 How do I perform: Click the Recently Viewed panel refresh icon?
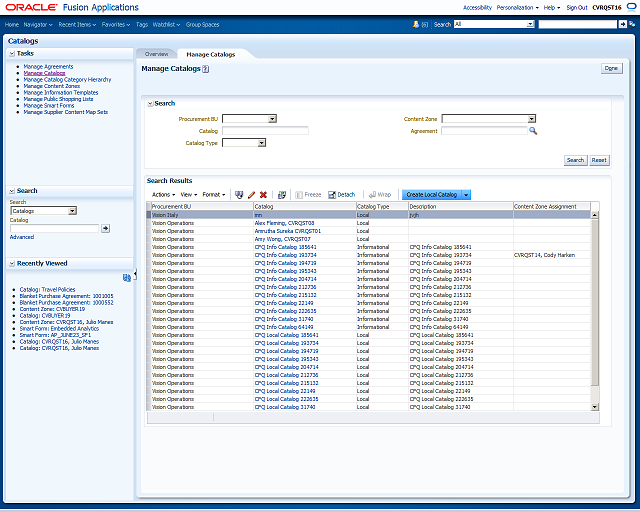click(127, 278)
